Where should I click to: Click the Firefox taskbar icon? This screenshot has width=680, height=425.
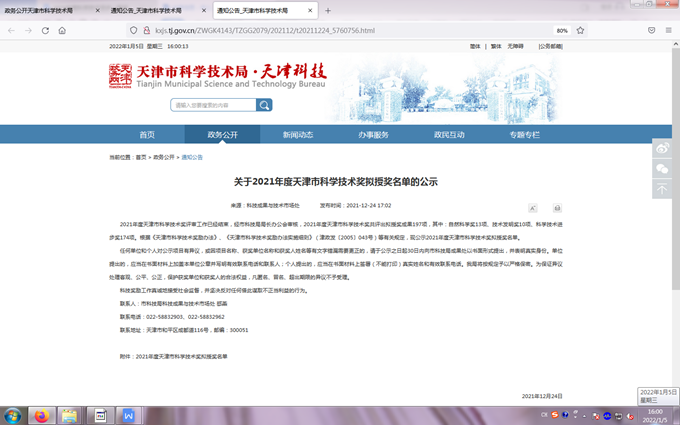[42, 416]
